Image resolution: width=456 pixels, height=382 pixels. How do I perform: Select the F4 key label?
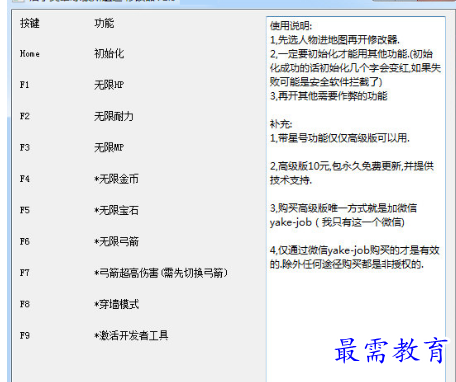point(25,179)
